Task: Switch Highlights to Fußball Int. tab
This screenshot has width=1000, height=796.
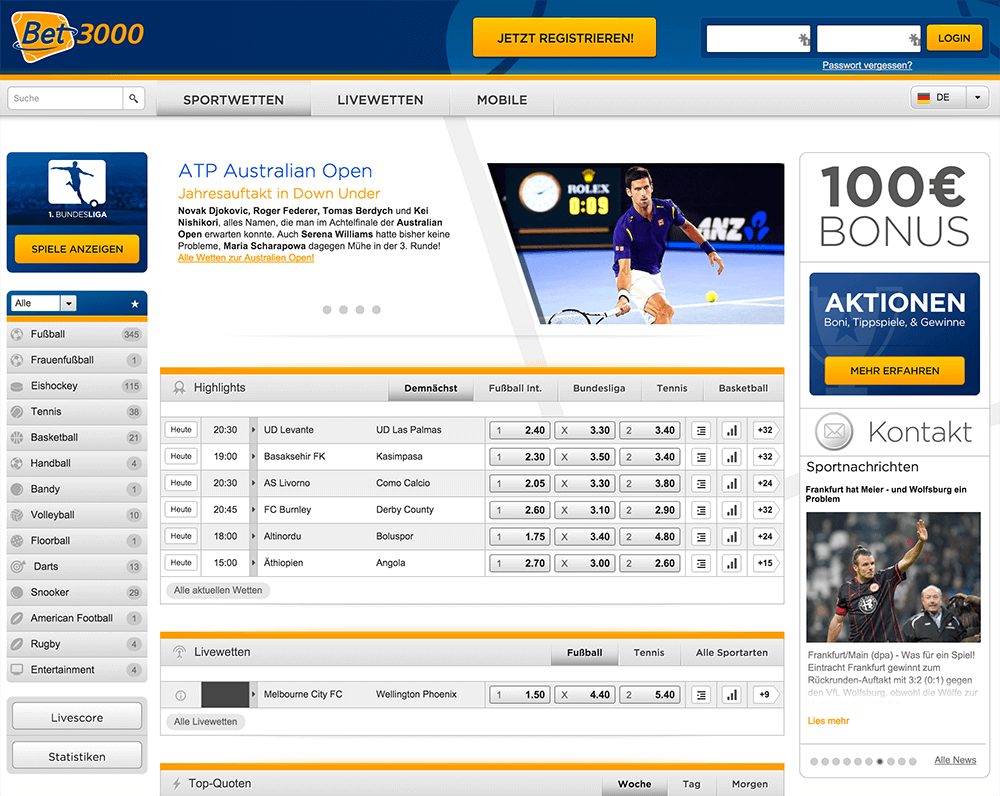Action: coord(515,388)
